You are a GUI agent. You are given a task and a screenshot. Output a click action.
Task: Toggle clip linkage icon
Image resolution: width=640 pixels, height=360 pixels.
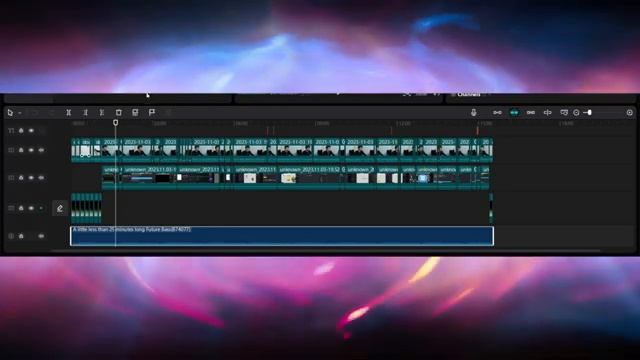(x=531, y=113)
